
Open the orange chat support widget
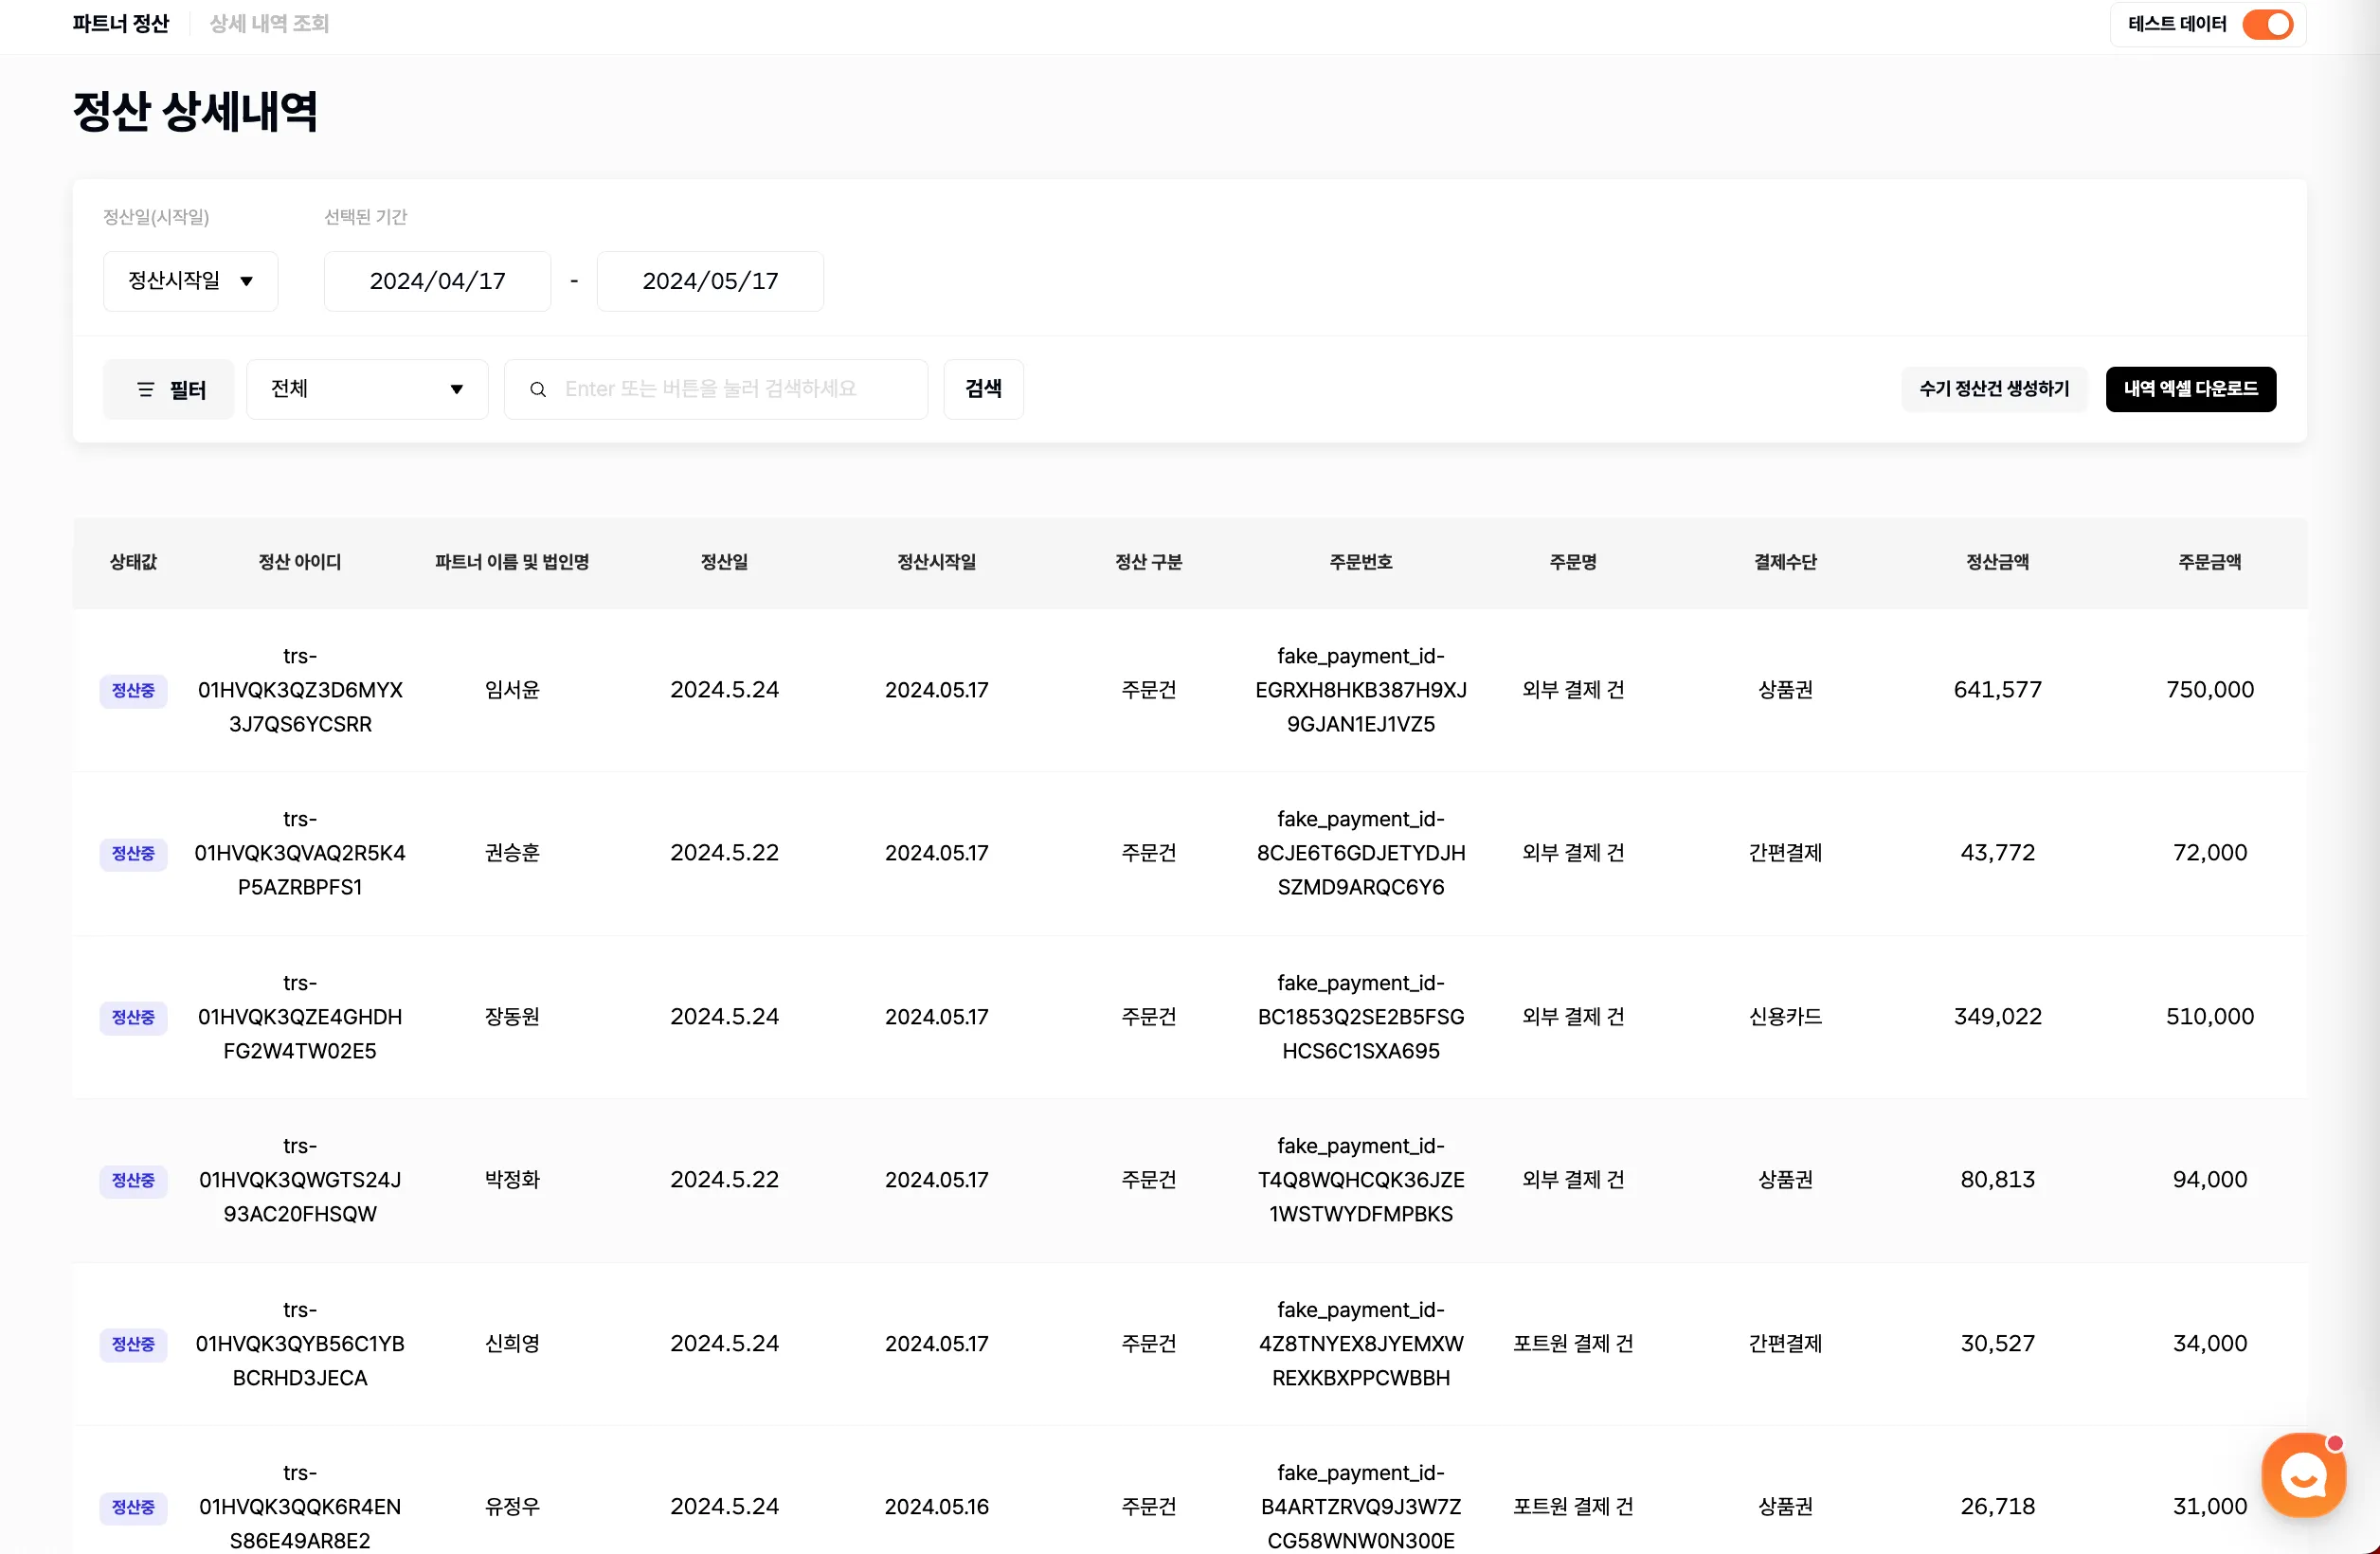2303,1476
